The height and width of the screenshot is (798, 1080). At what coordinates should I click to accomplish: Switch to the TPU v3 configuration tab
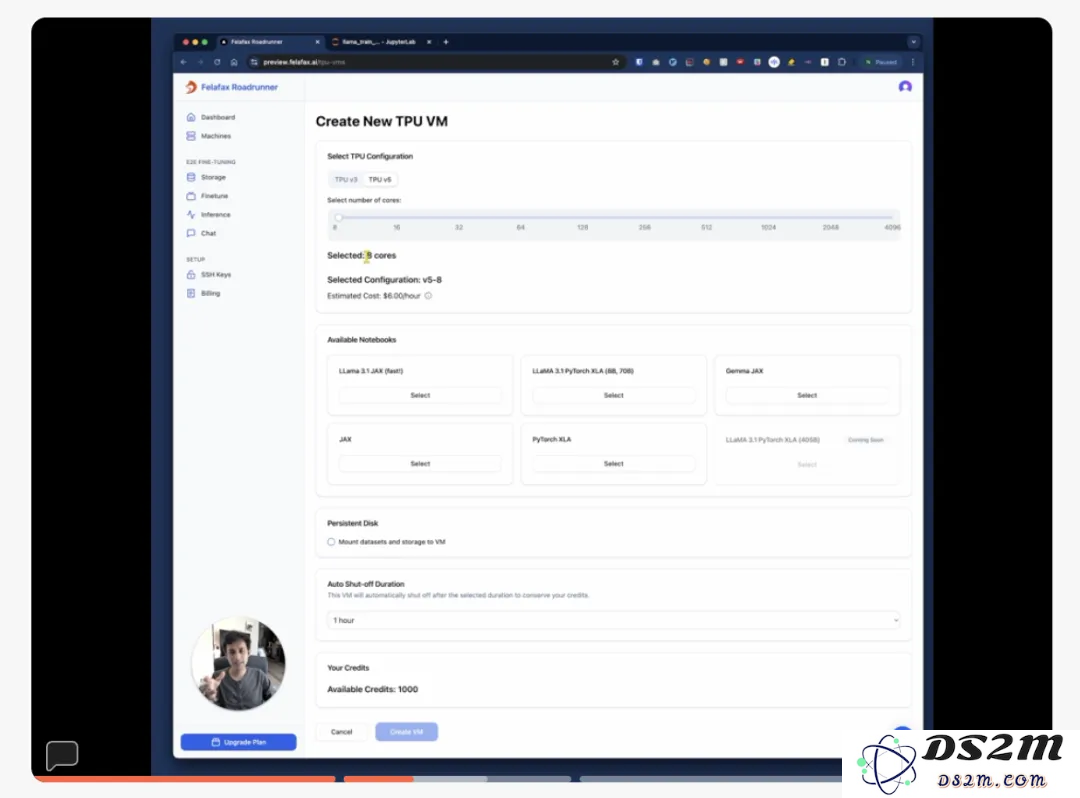click(346, 180)
